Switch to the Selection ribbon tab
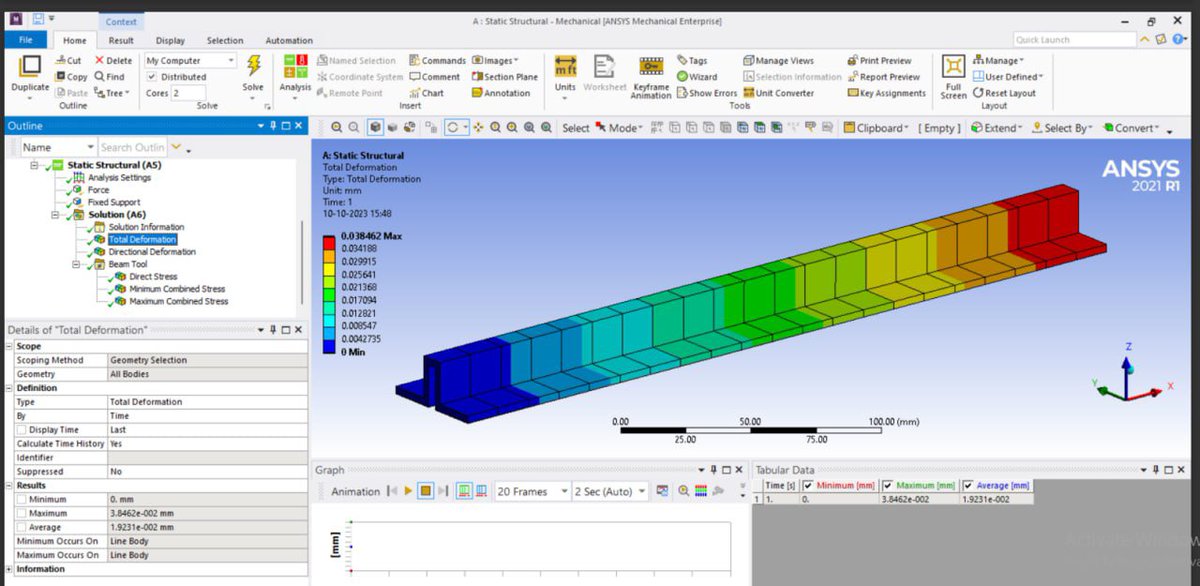1200x586 pixels. point(225,41)
